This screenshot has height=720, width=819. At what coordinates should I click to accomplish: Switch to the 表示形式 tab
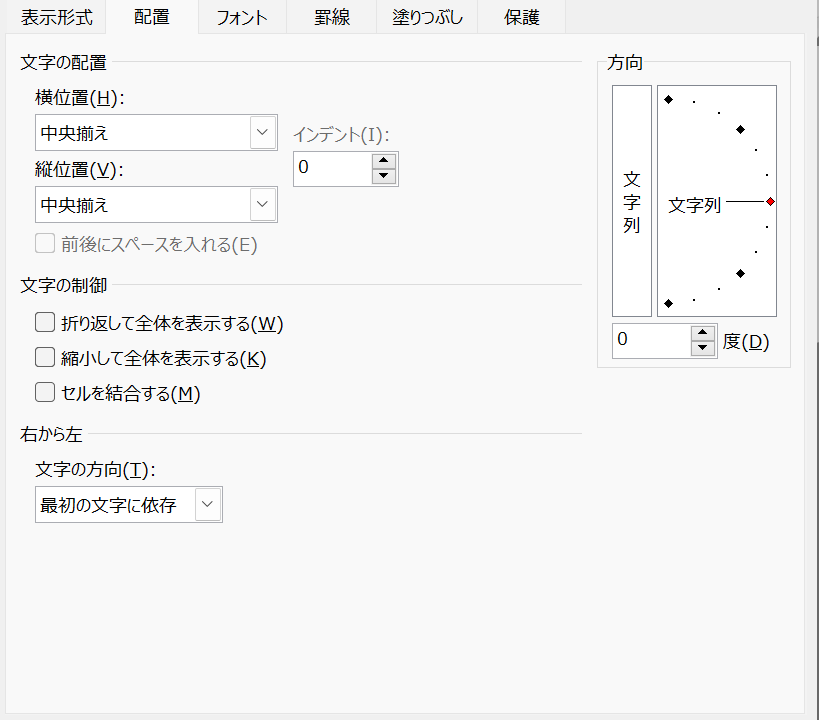[x=56, y=17]
